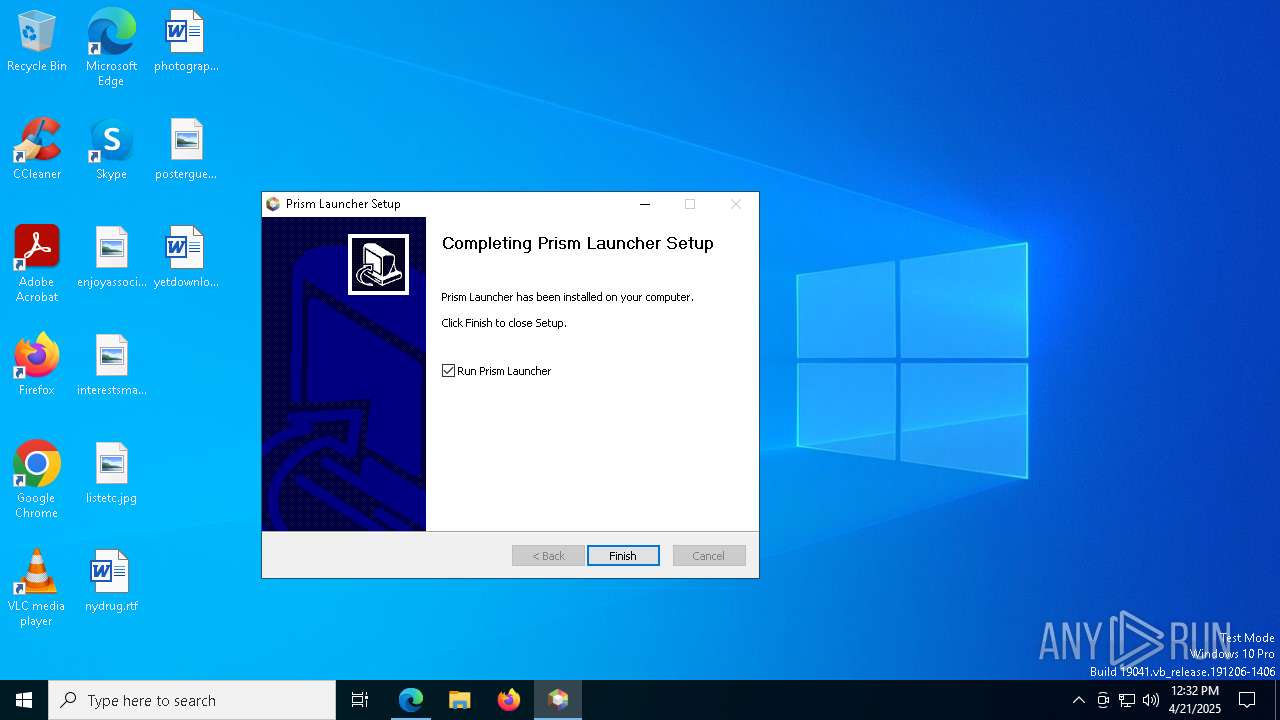
Task: Close the Prism Launcher Setup window
Action: (x=736, y=204)
